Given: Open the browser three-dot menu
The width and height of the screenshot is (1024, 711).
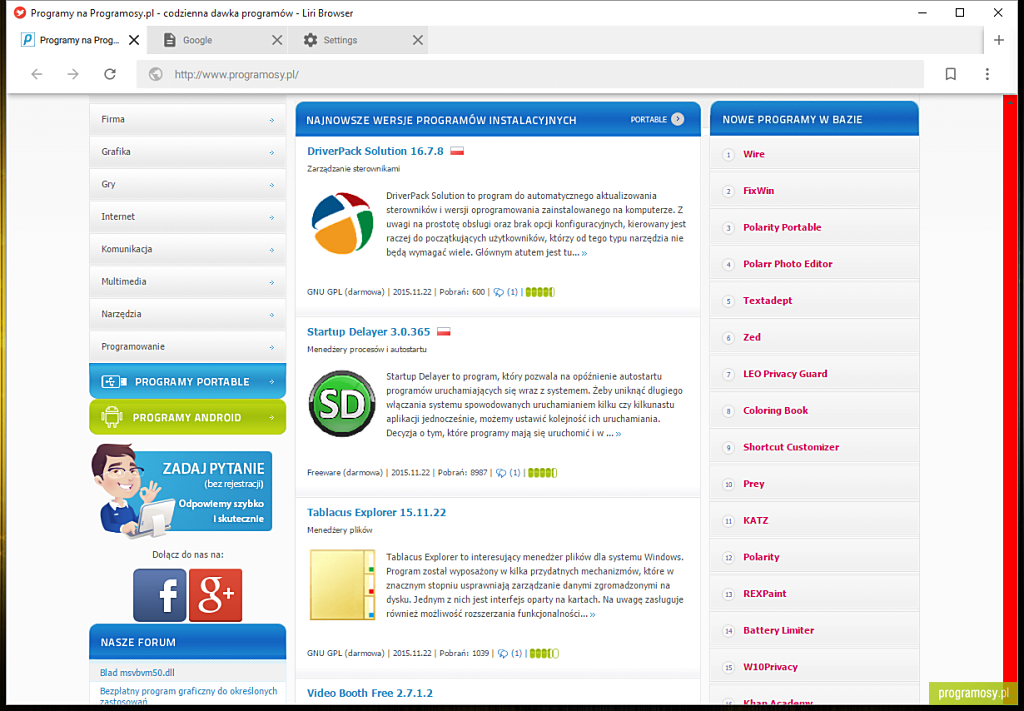Looking at the screenshot, I should point(987,74).
